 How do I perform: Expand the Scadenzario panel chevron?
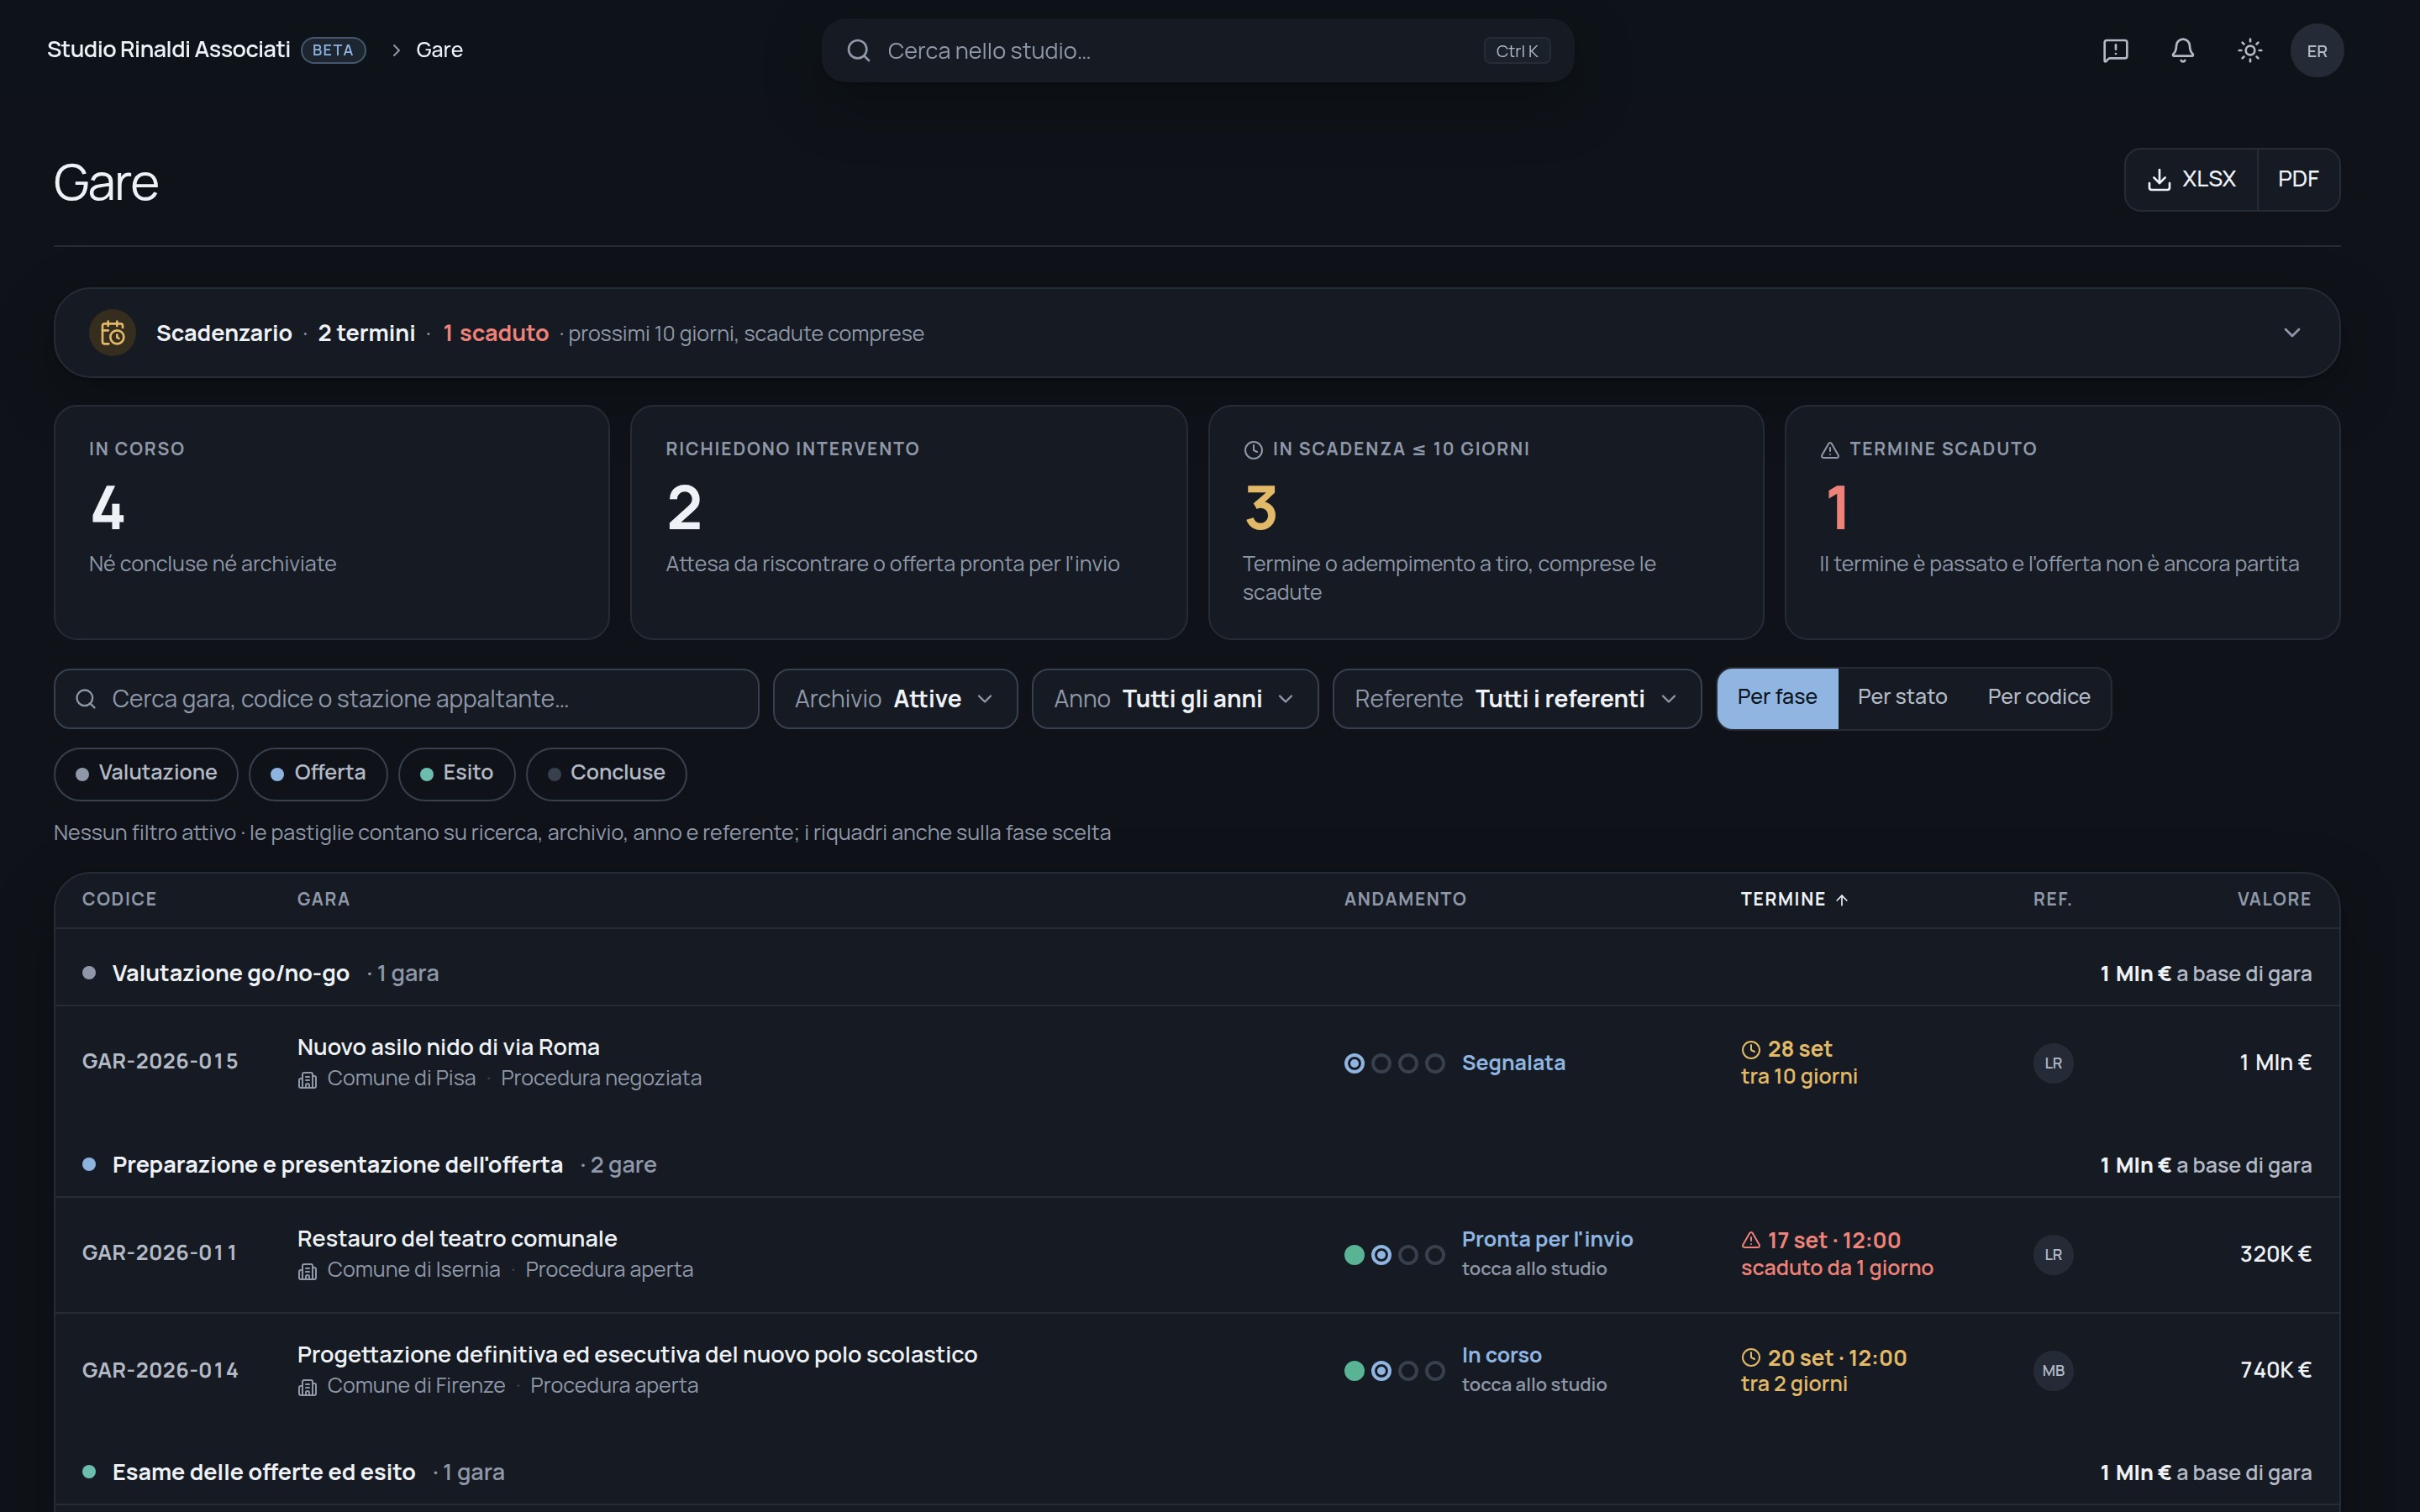click(x=2292, y=332)
